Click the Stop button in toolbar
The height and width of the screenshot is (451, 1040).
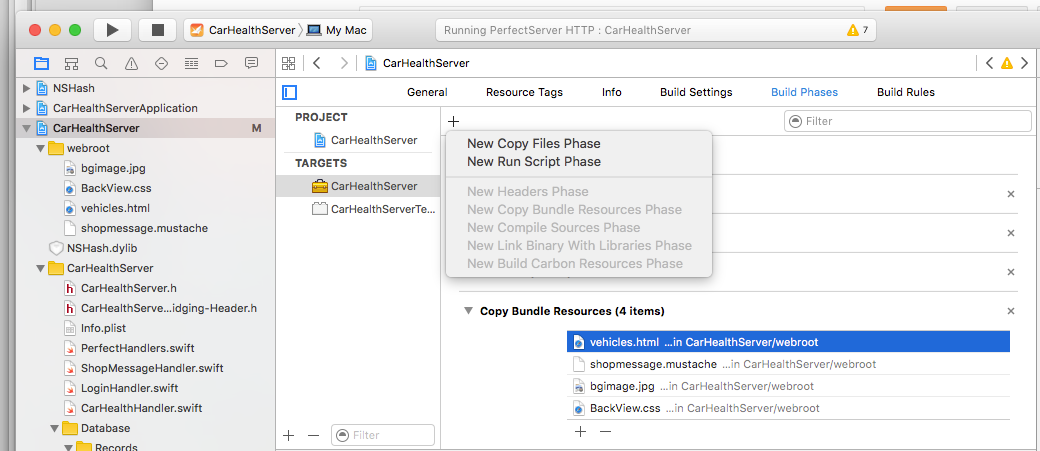pos(157,30)
